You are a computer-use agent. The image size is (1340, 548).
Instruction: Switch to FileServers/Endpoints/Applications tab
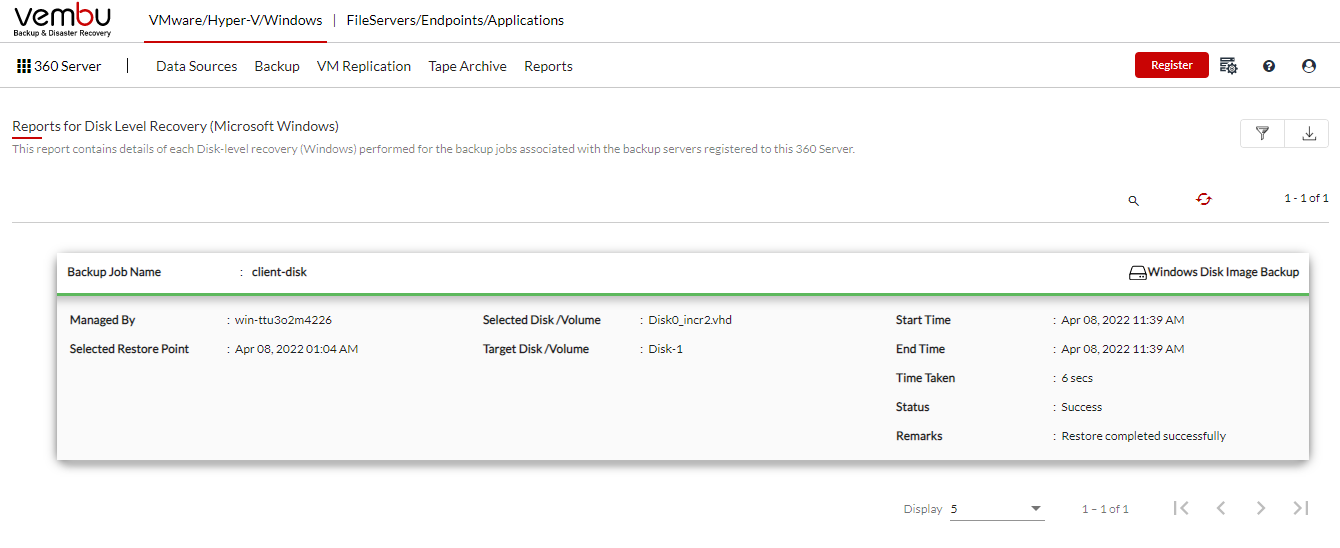coord(455,20)
